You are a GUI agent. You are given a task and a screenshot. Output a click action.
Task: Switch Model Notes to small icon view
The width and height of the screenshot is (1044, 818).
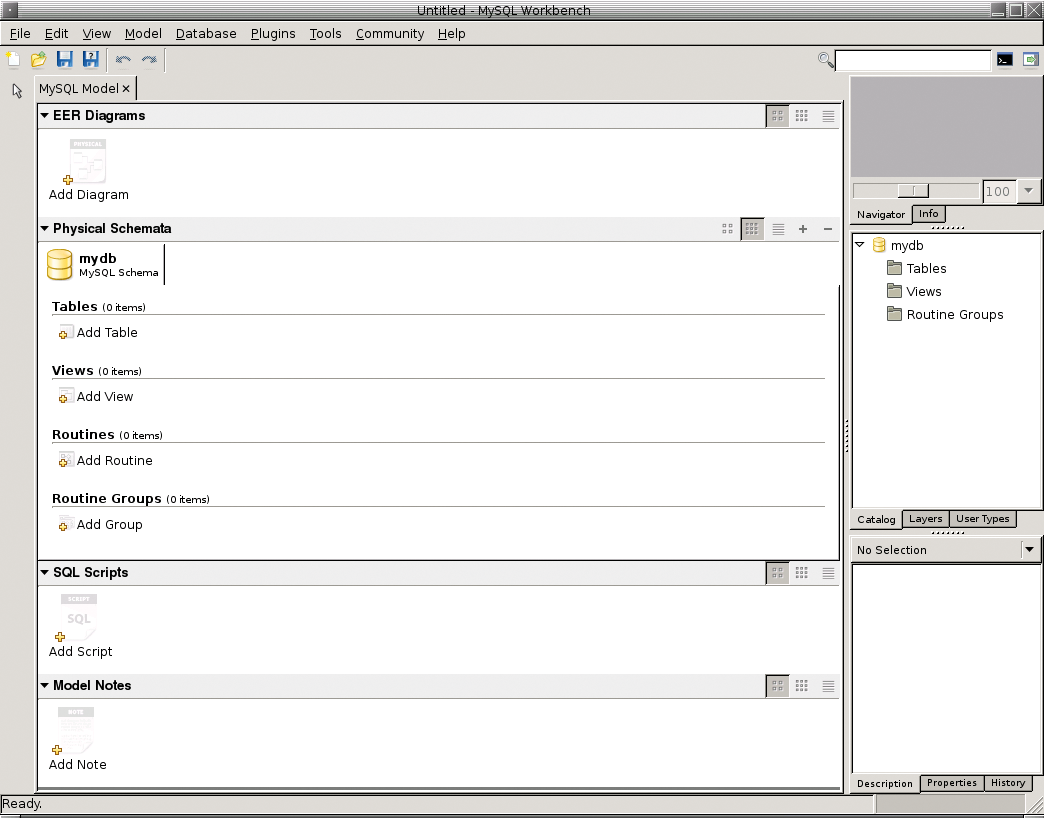(802, 686)
